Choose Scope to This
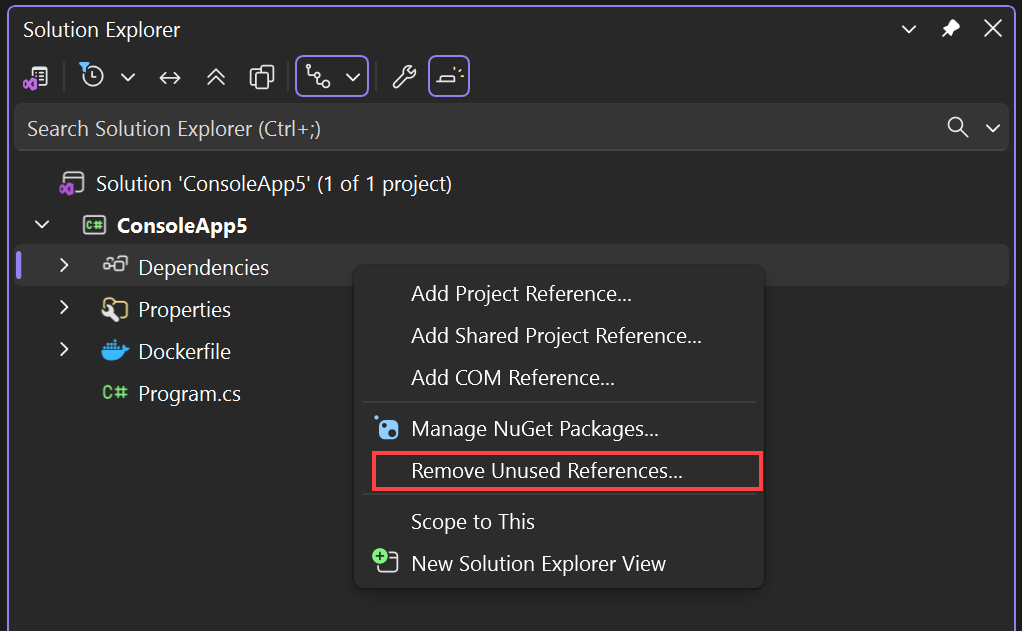The width and height of the screenshot is (1022, 631). point(473,521)
